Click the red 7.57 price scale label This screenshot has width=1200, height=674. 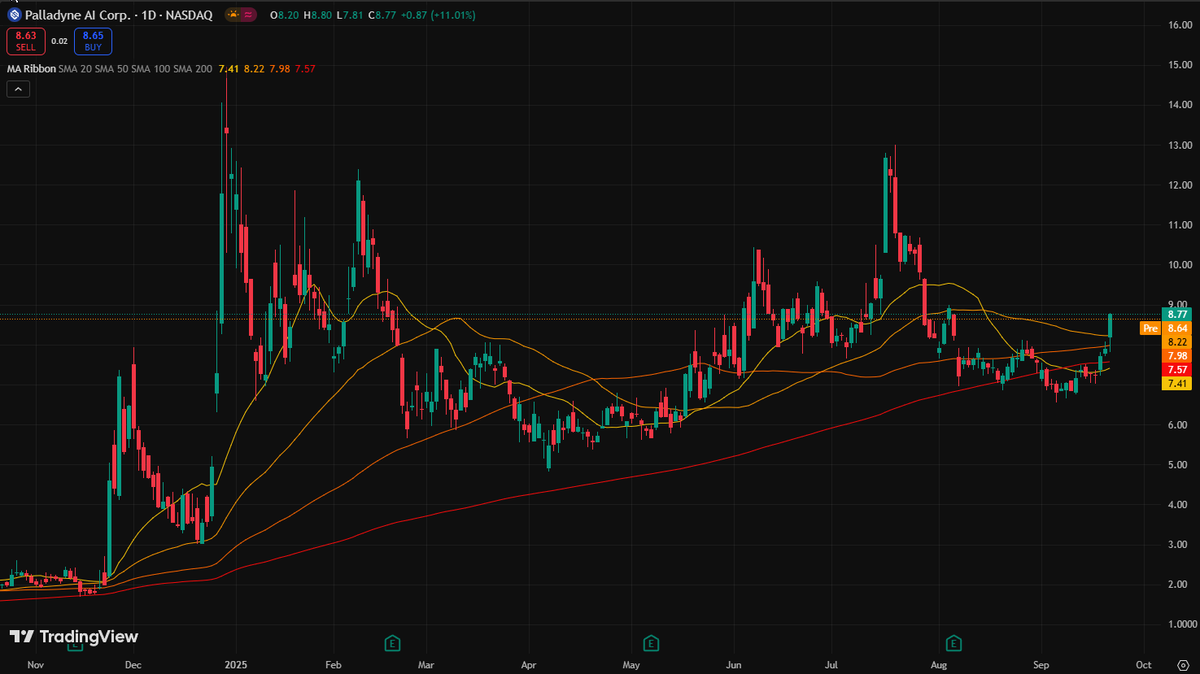[1177, 369]
